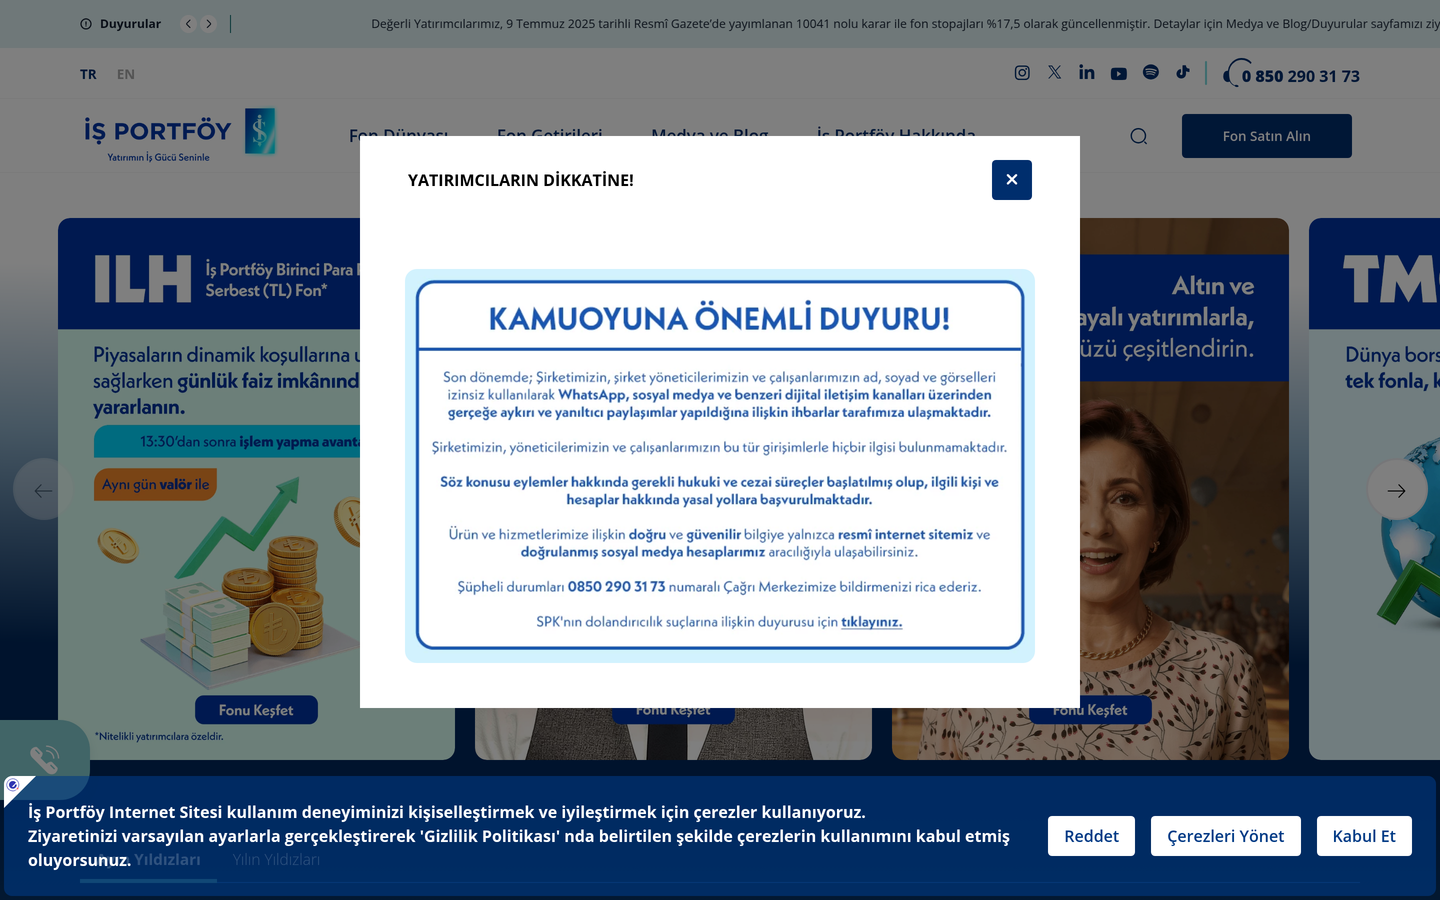Click Fonu Keşfet under the woman's photo
The image size is (1440, 900).
pyautogui.click(x=1090, y=710)
